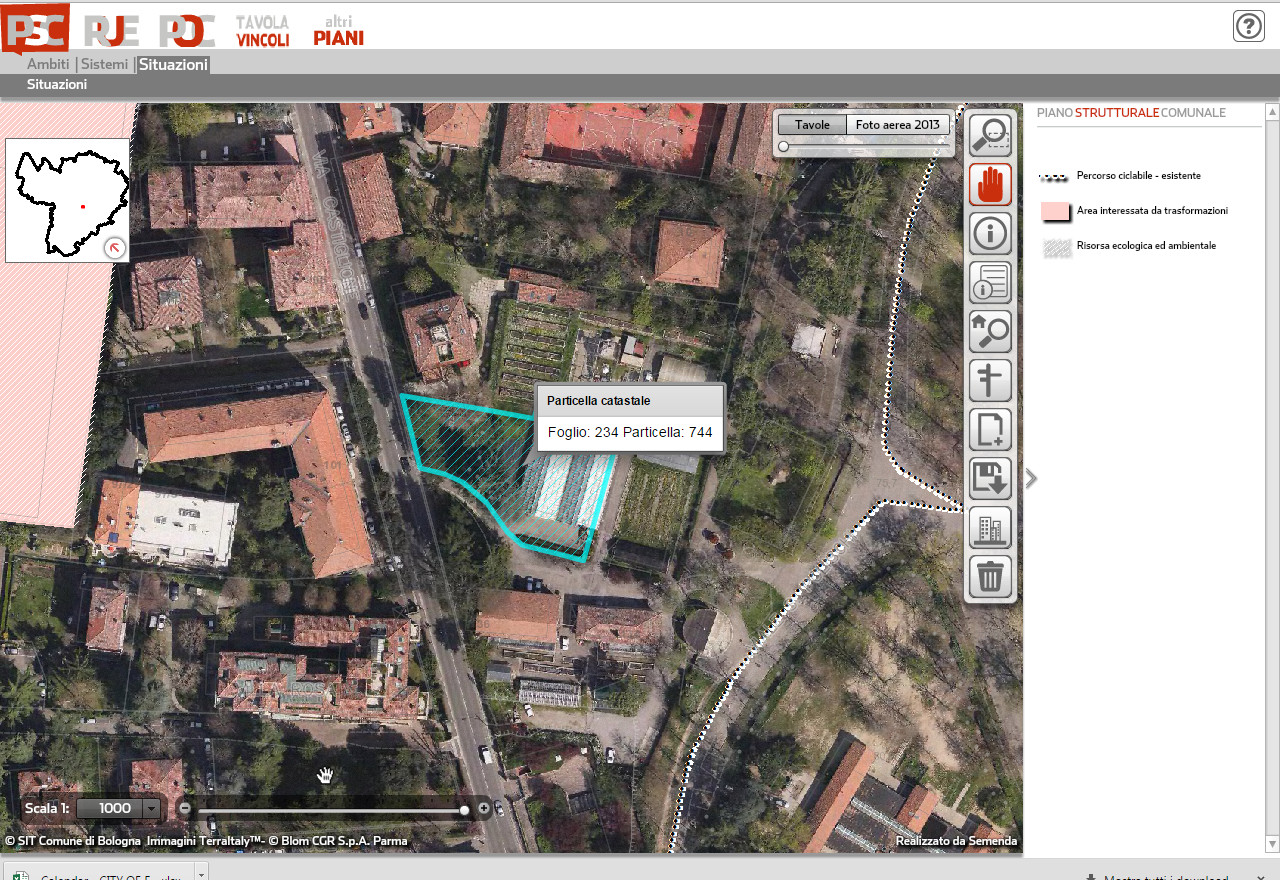Open the altri Piani section
Screen dimensions: 1280x880
(338, 31)
